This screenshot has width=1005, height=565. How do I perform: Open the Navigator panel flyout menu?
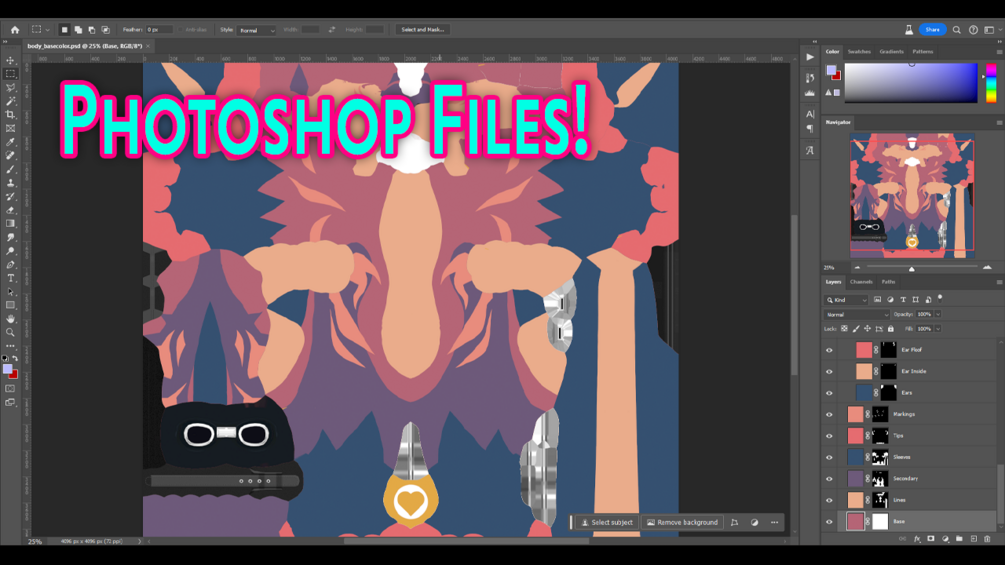click(x=999, y=122)
